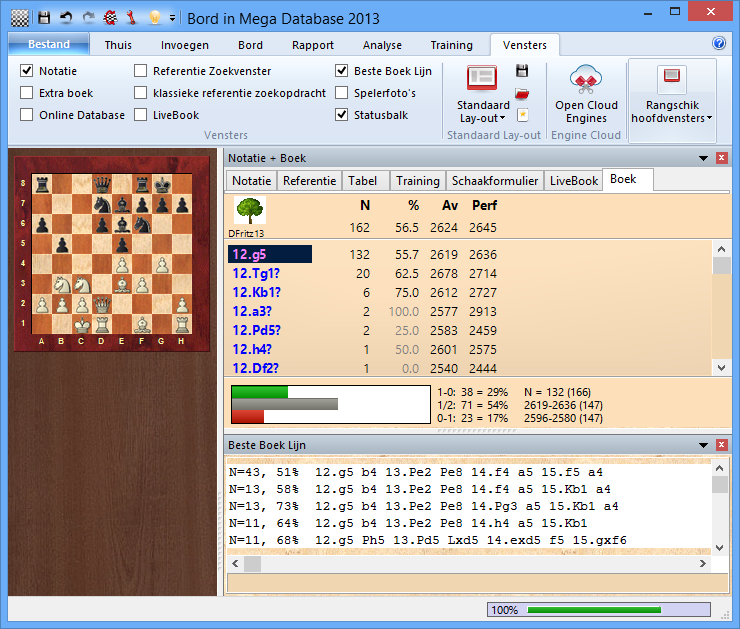Select line ending 15.gxf6
This screenshot has width=740, height=629.
[x=428, y=540]
